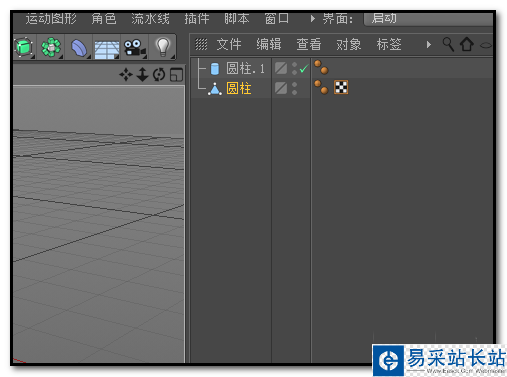
Task: Add a camera with the camera icon
Action: [134, 48]
